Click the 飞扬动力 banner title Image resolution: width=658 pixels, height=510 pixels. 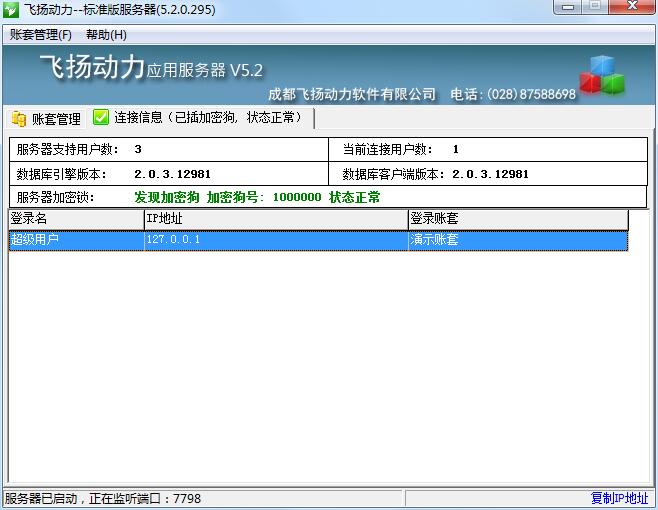[x=92, y=67]
